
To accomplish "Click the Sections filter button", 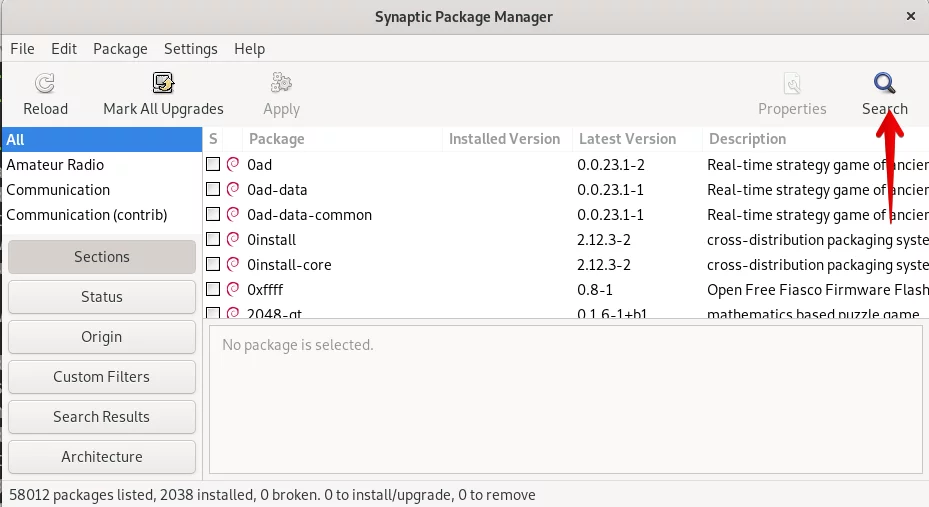I will pyautogui.click(x=102, y=256).
